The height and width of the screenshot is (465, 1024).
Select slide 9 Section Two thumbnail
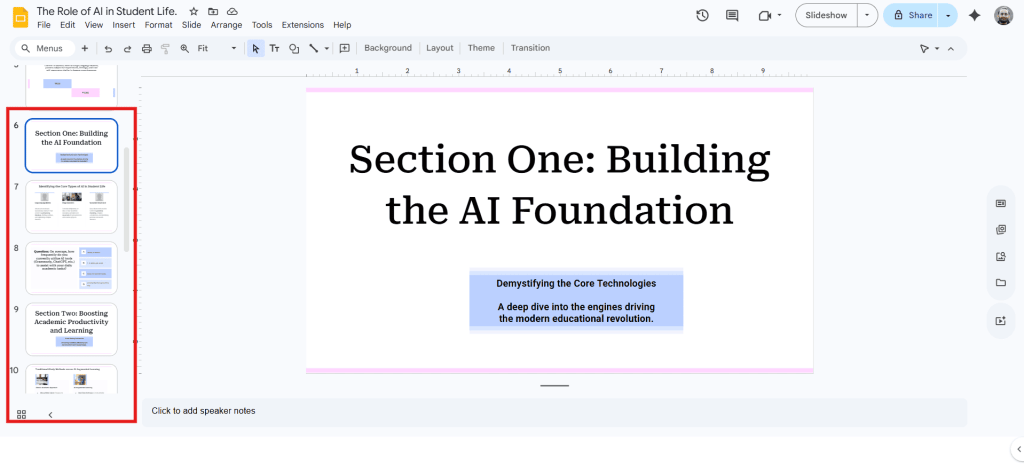[71, 329]
